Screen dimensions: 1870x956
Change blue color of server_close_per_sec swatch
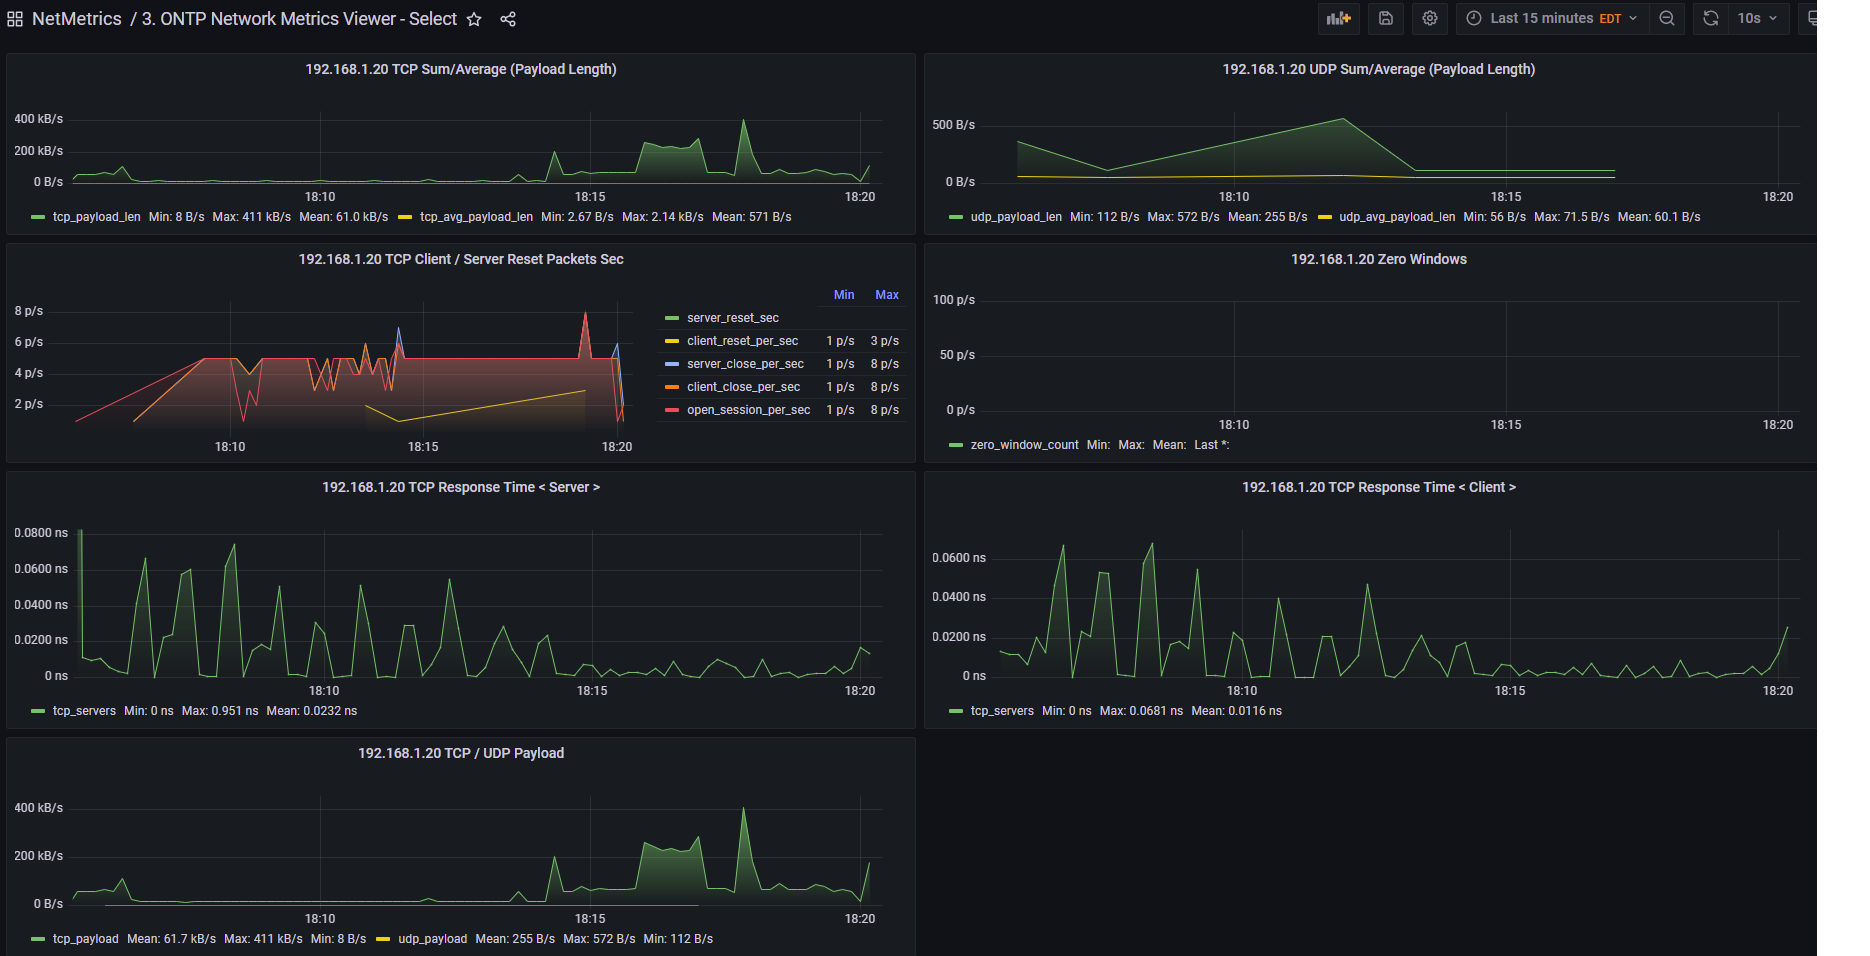click(x=672, y=364)
